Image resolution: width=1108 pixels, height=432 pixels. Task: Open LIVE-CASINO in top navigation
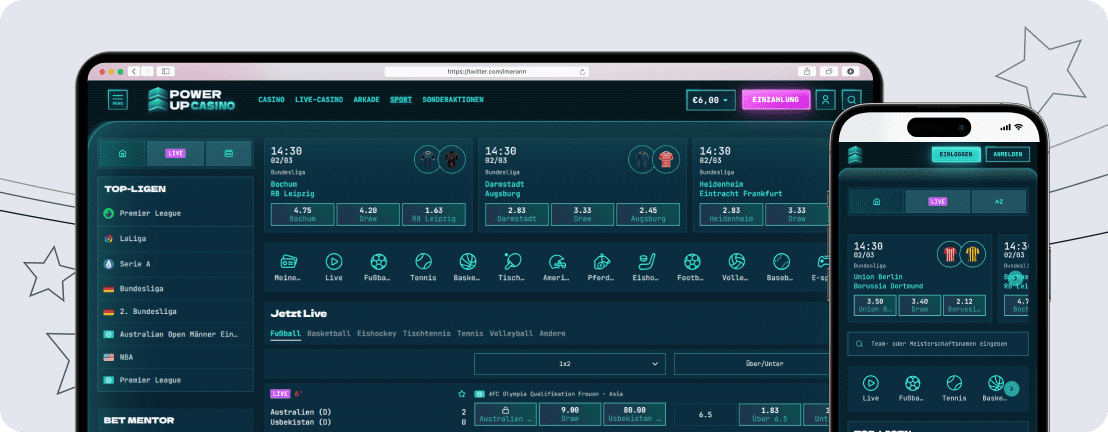click(319, 100)
